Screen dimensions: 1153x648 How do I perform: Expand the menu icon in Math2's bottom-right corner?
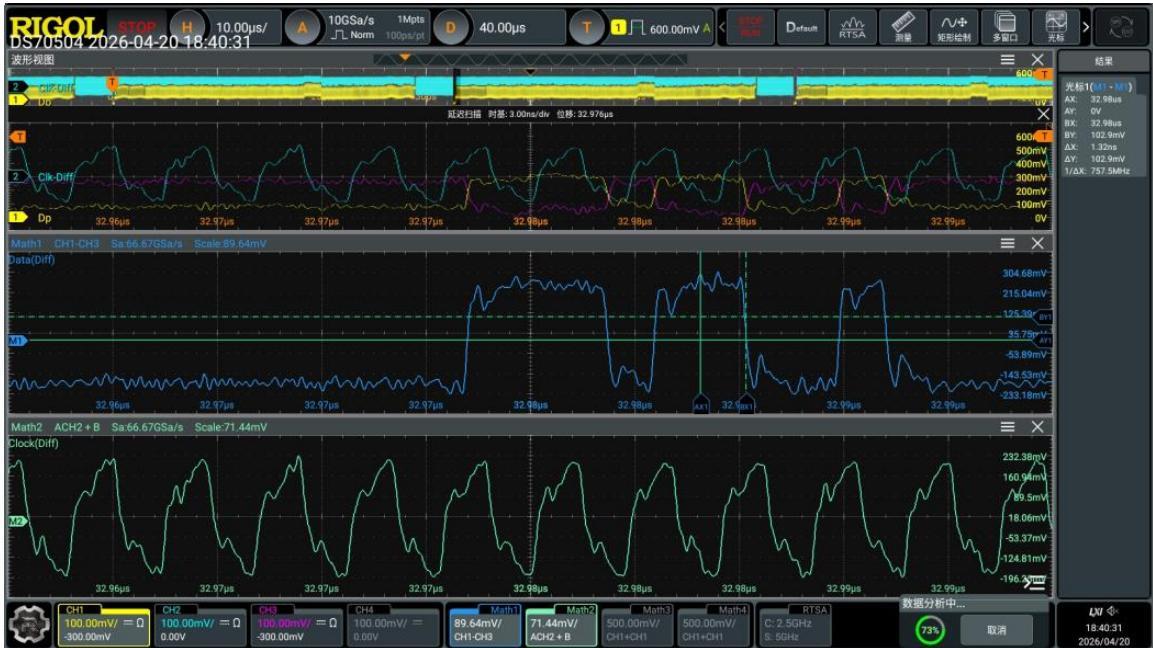pyautogui.click(x=1034, y=583)
